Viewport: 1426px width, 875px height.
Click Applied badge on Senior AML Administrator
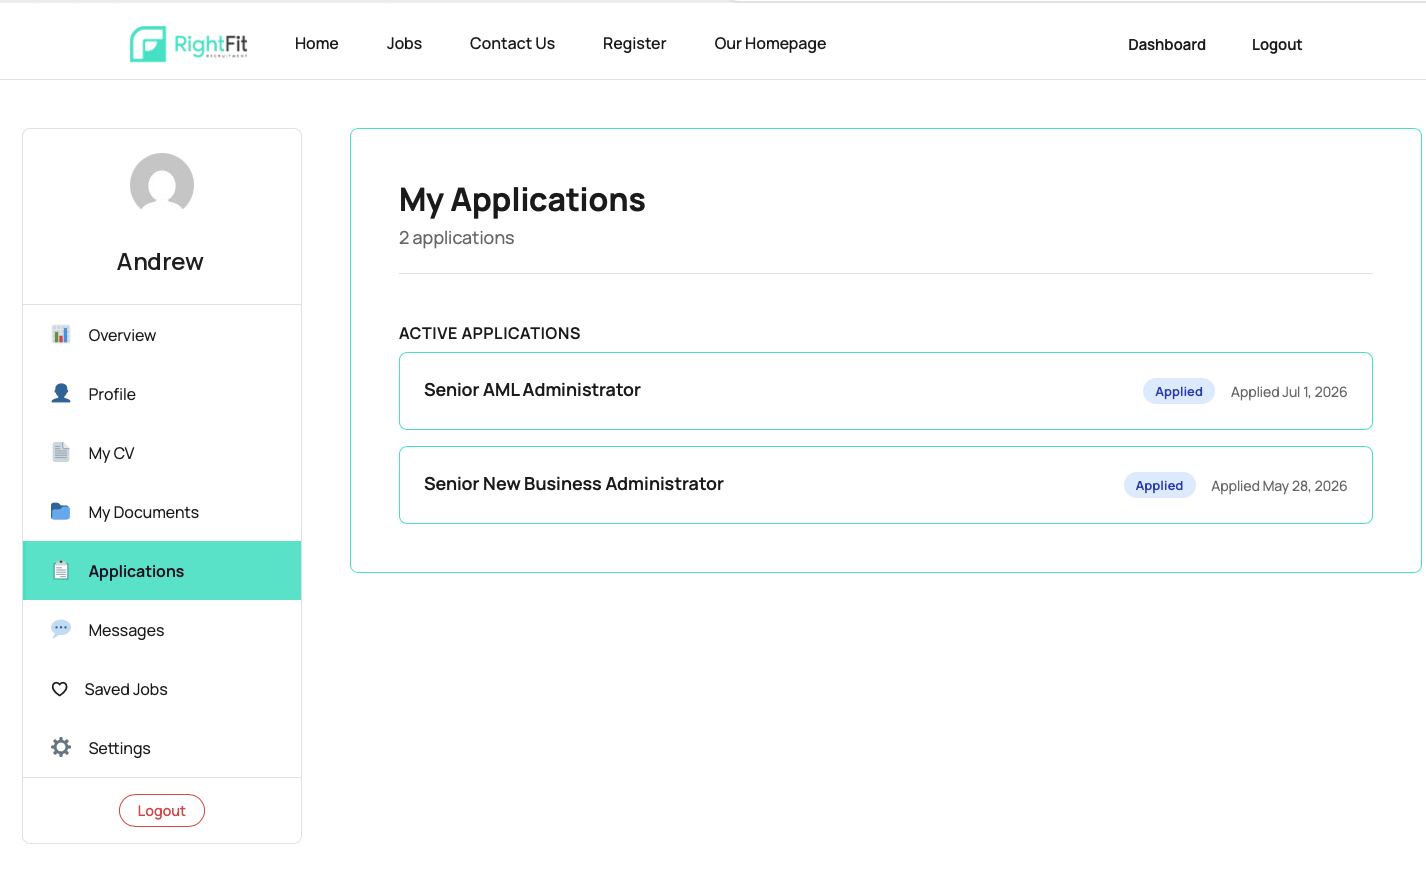[x=1179, y=392]
